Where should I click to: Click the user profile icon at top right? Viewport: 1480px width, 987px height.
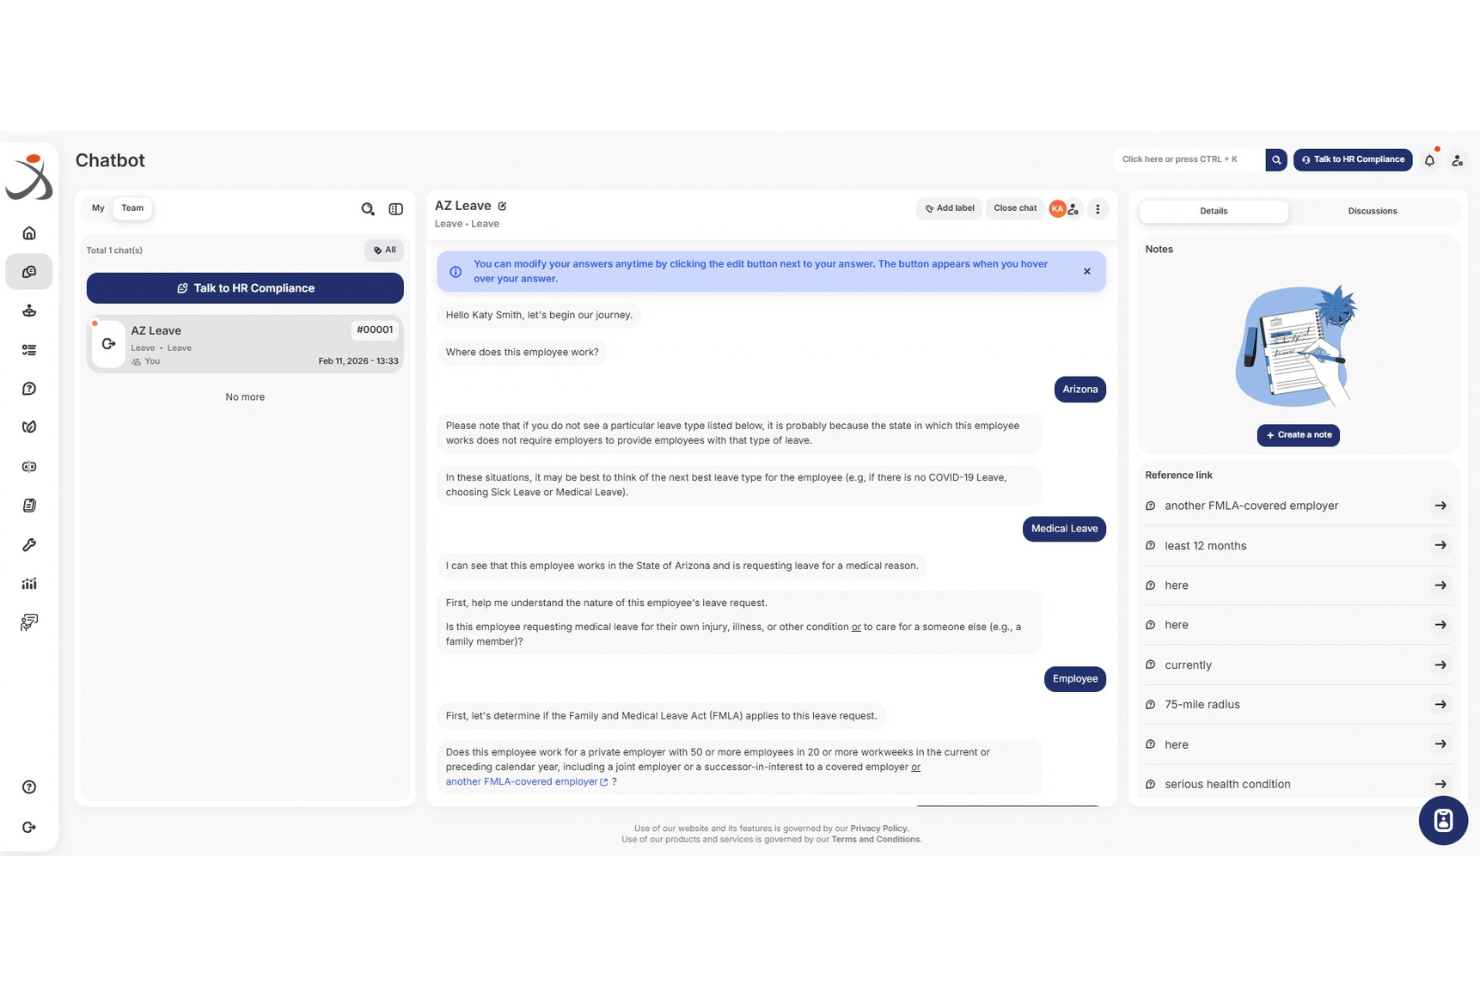[1458, 160]
